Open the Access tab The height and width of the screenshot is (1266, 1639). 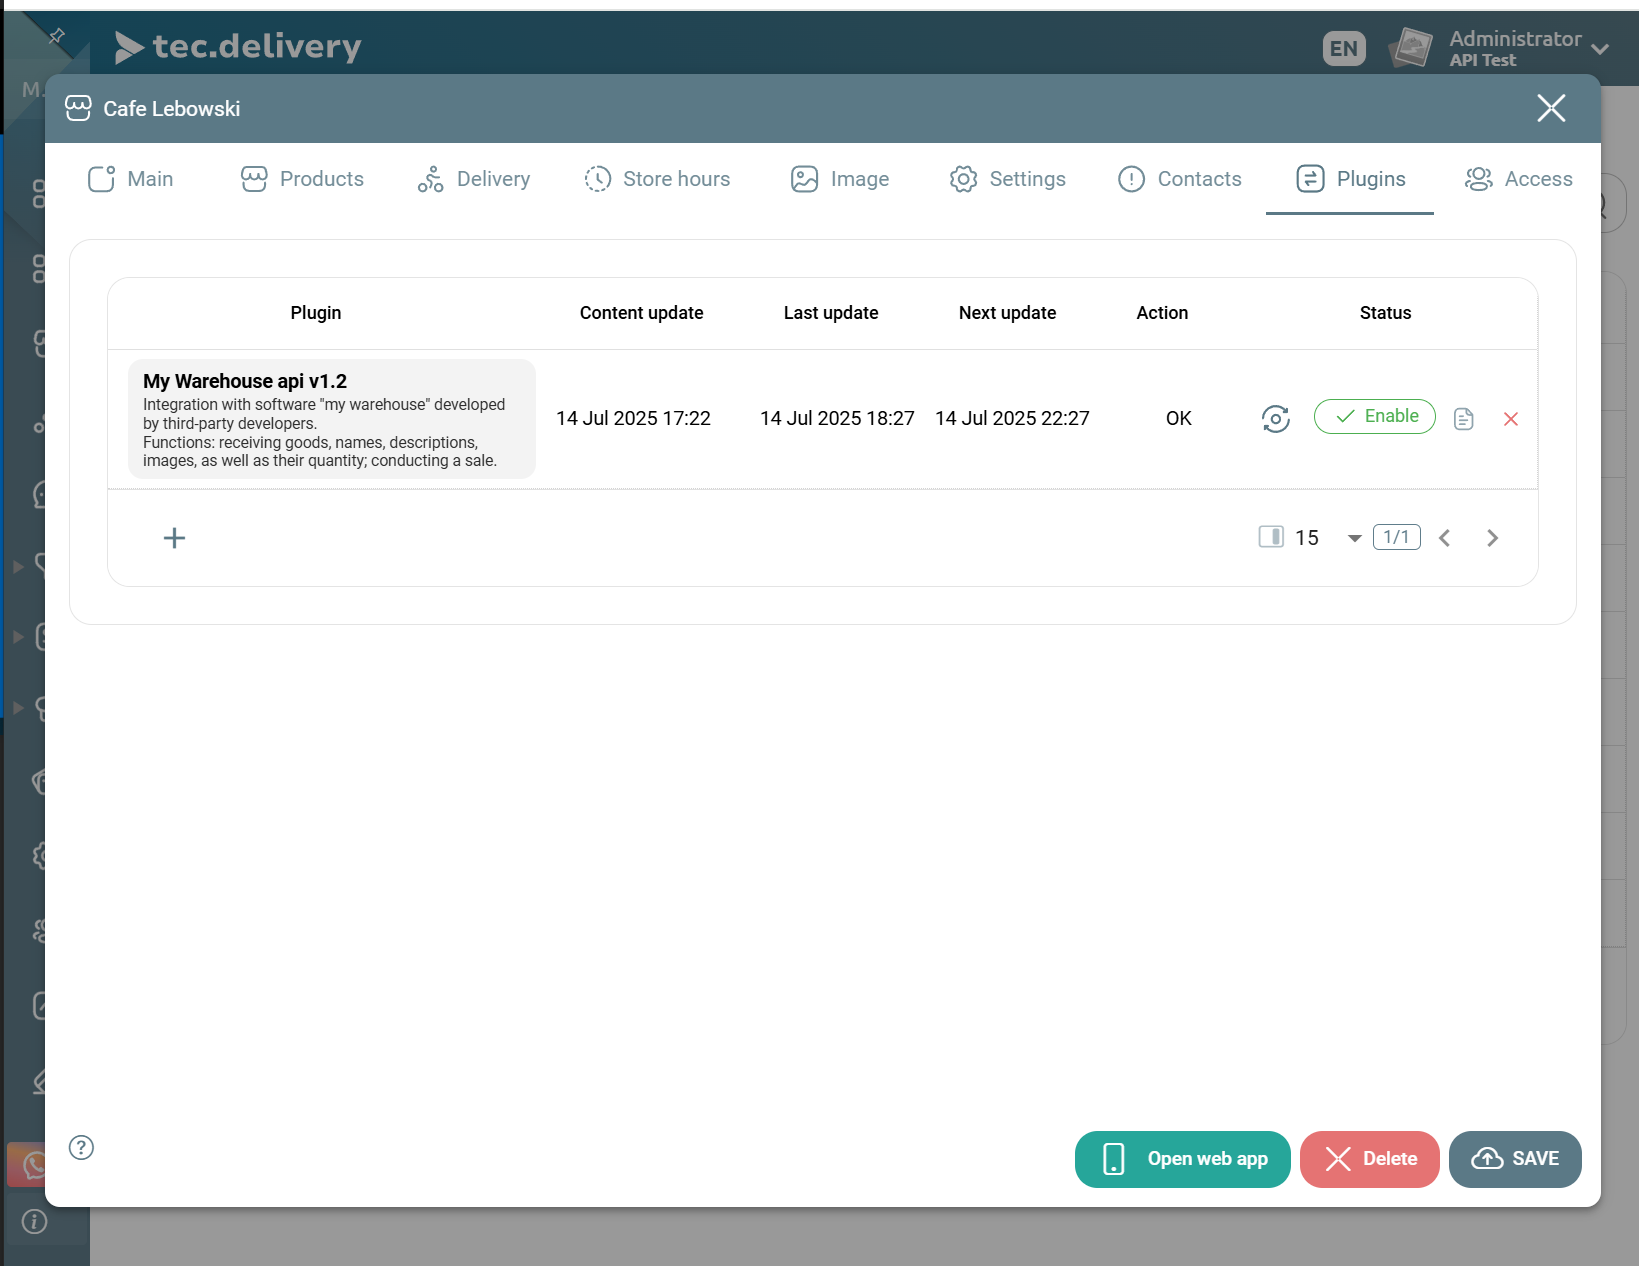[1518, 179]
